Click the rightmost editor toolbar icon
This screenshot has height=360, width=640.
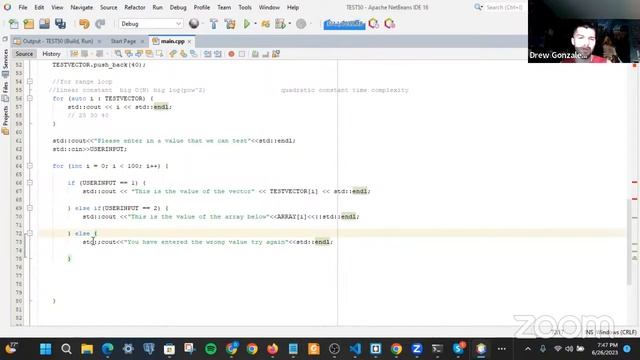(x=276, y=54)
